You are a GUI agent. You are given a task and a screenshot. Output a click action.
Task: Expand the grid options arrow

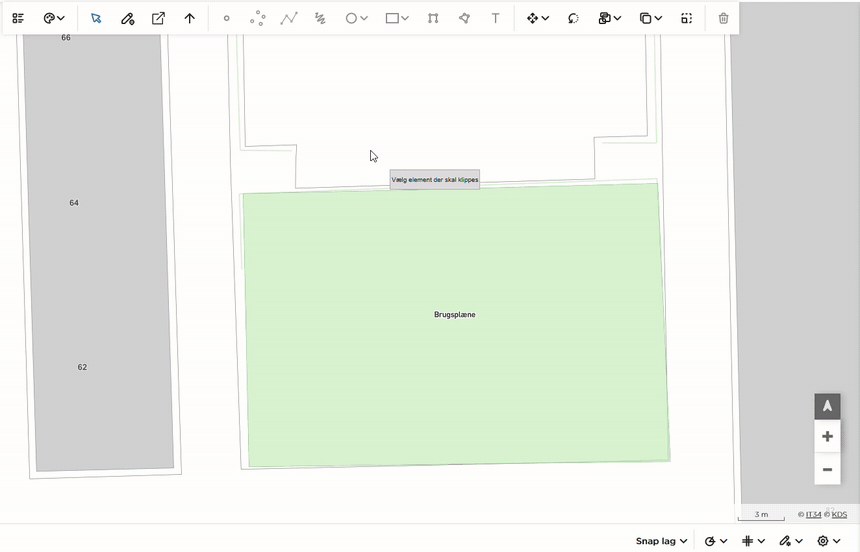pyautogui.click(x=761, y=541)
